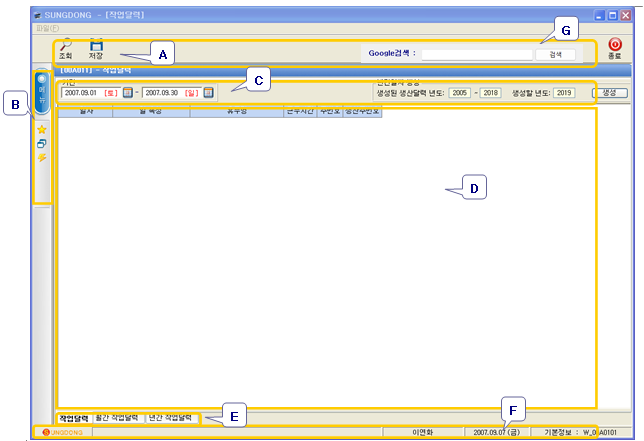
Task: Click the red 종료 (exit) power icon
Action: (614, 46)
